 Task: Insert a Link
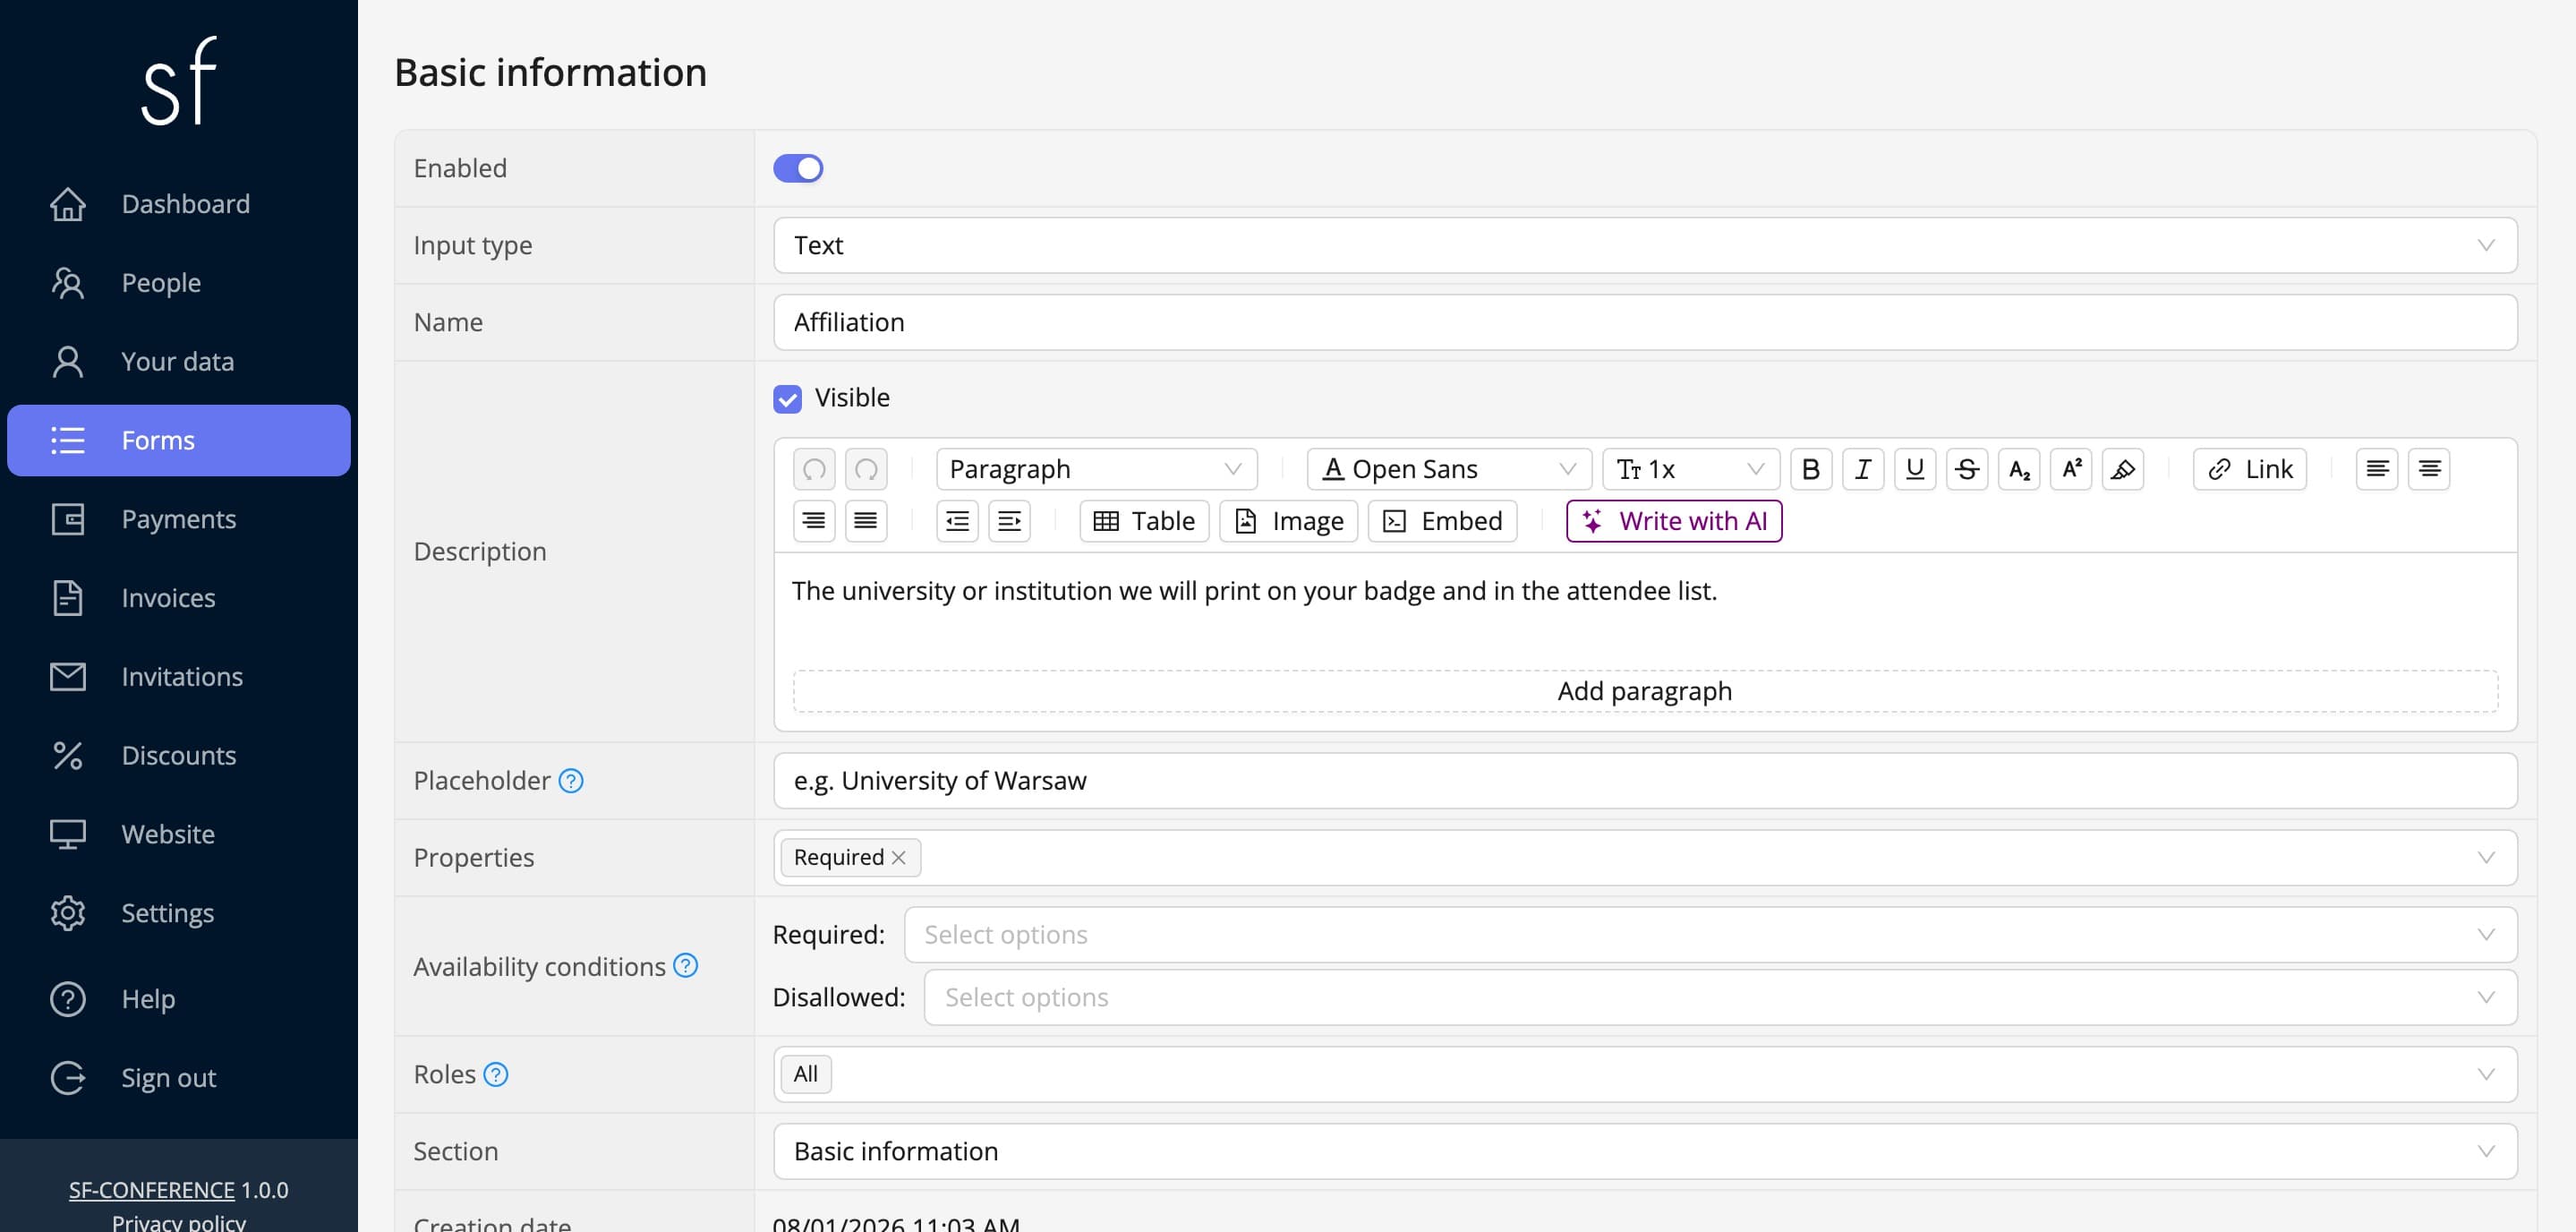point(2249,469)
